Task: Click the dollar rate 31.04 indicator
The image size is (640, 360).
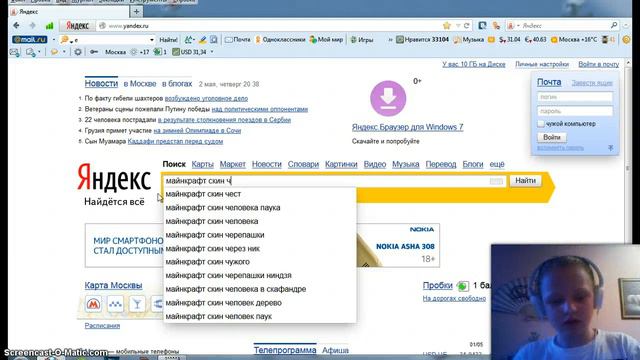Action: tap(510, 40)
